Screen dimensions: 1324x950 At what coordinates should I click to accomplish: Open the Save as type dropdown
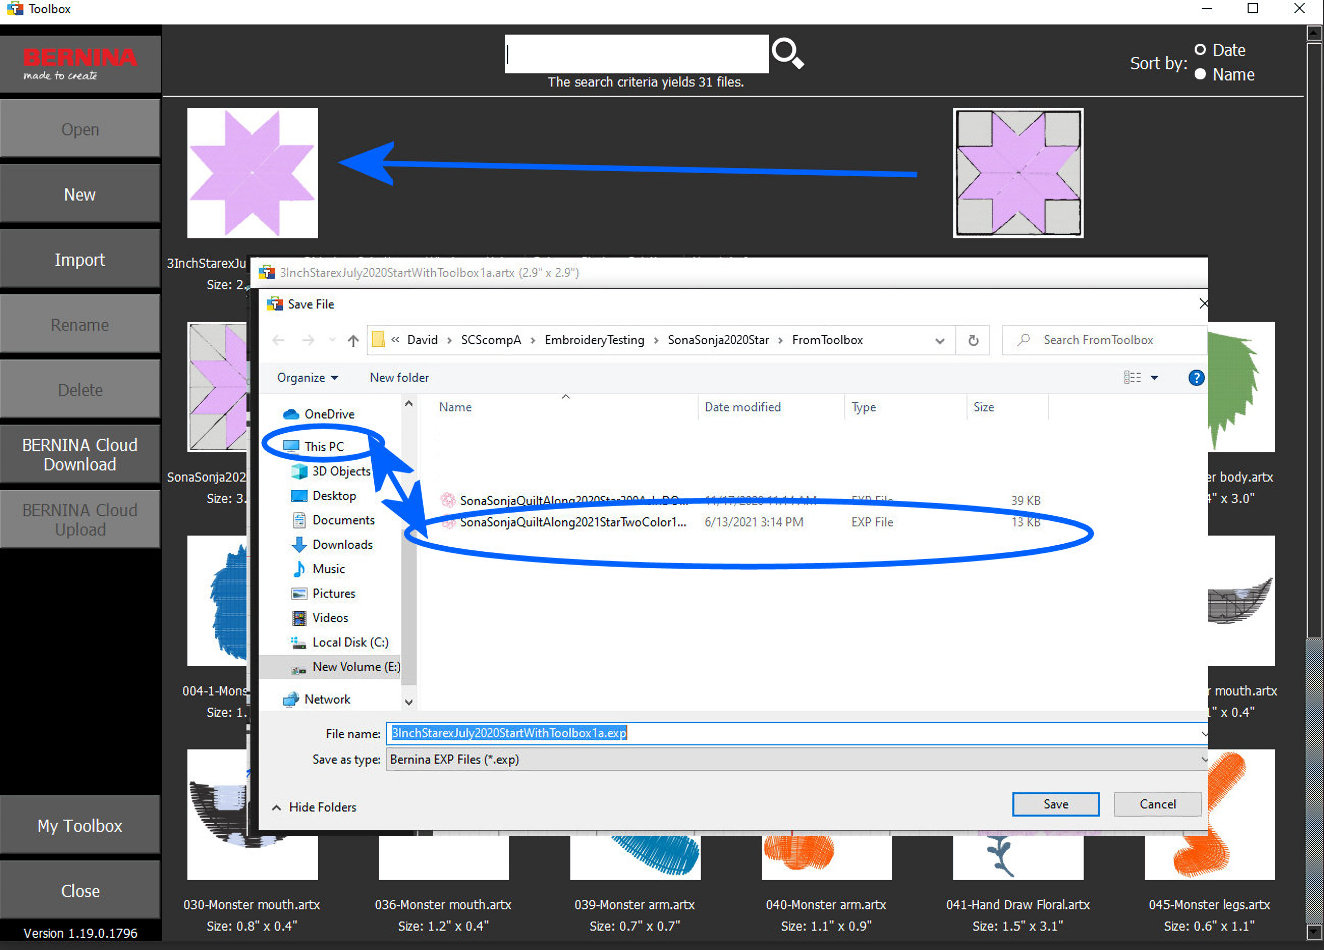(x=796, y=760)
